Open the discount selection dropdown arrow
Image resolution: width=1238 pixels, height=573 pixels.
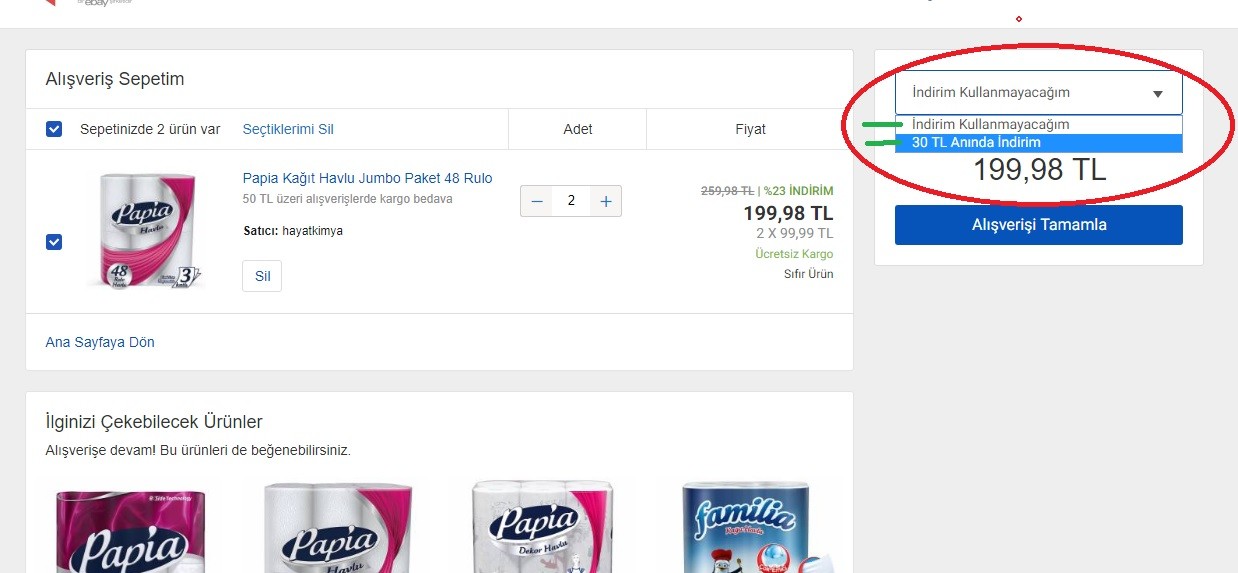tap(1157, 94)
